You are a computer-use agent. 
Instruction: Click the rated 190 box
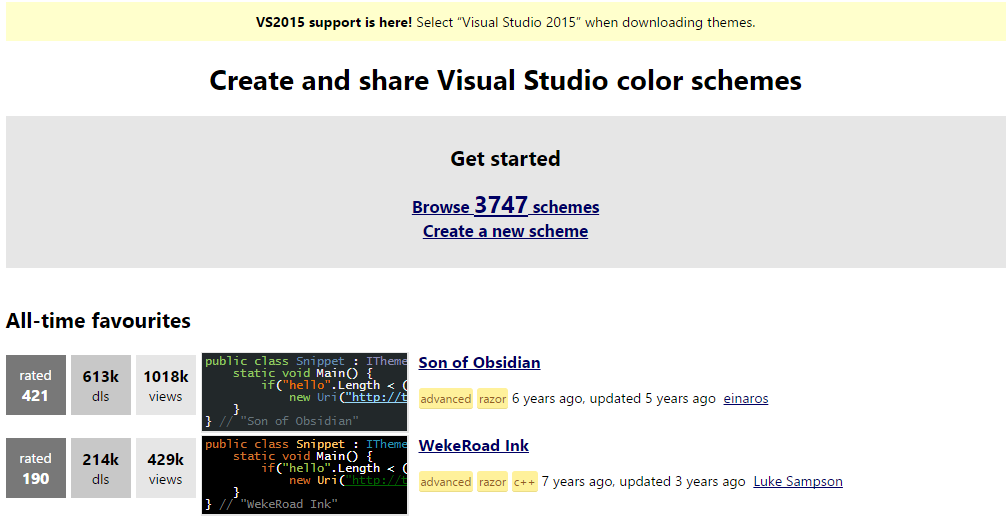(x=36, y=468)
